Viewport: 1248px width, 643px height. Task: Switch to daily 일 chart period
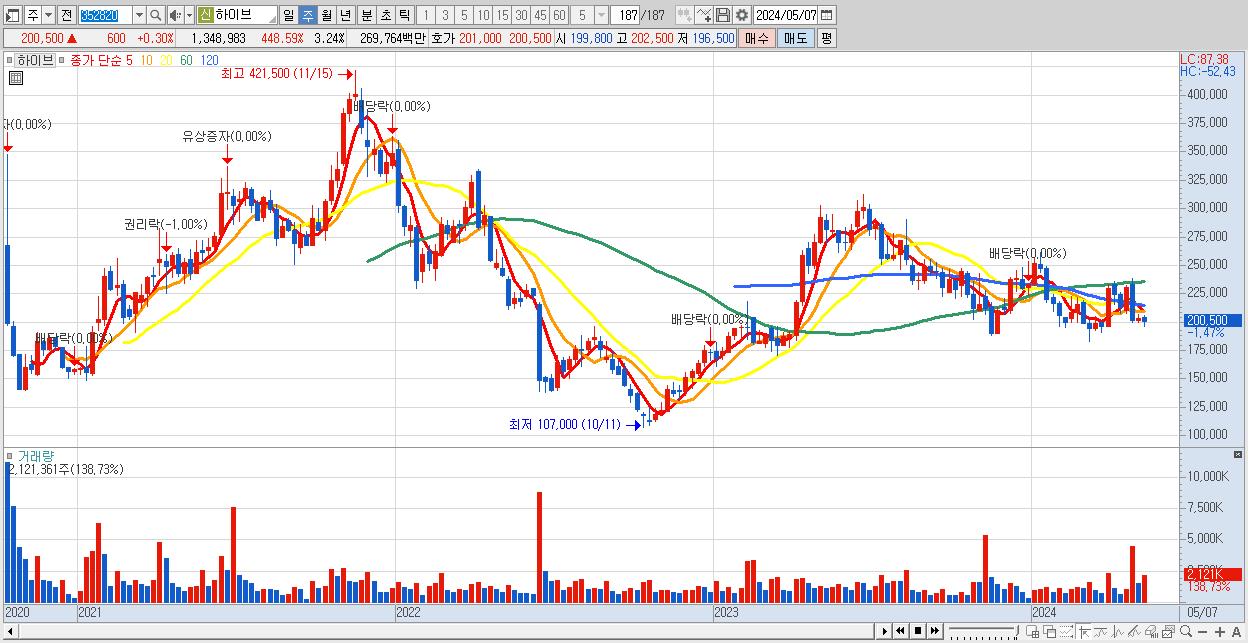(288, 15)
